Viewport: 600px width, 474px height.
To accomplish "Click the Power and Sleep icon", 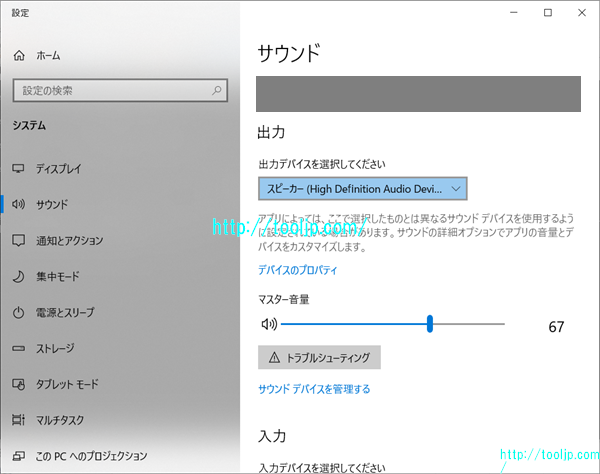I will (x=18, y=313).
